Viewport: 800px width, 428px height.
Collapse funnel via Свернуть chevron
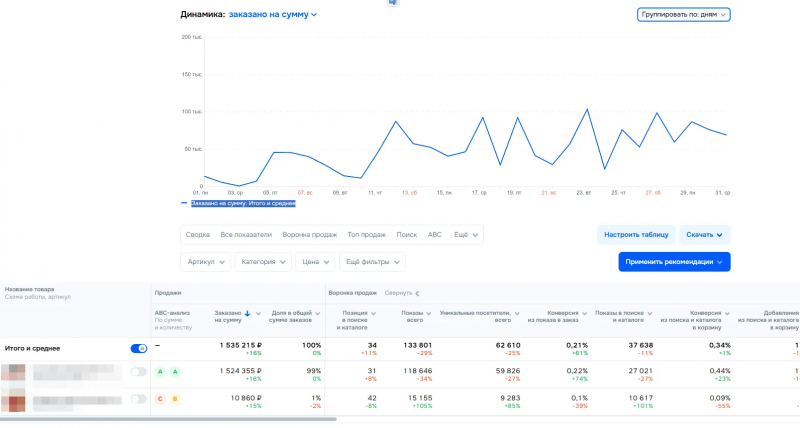417,293
